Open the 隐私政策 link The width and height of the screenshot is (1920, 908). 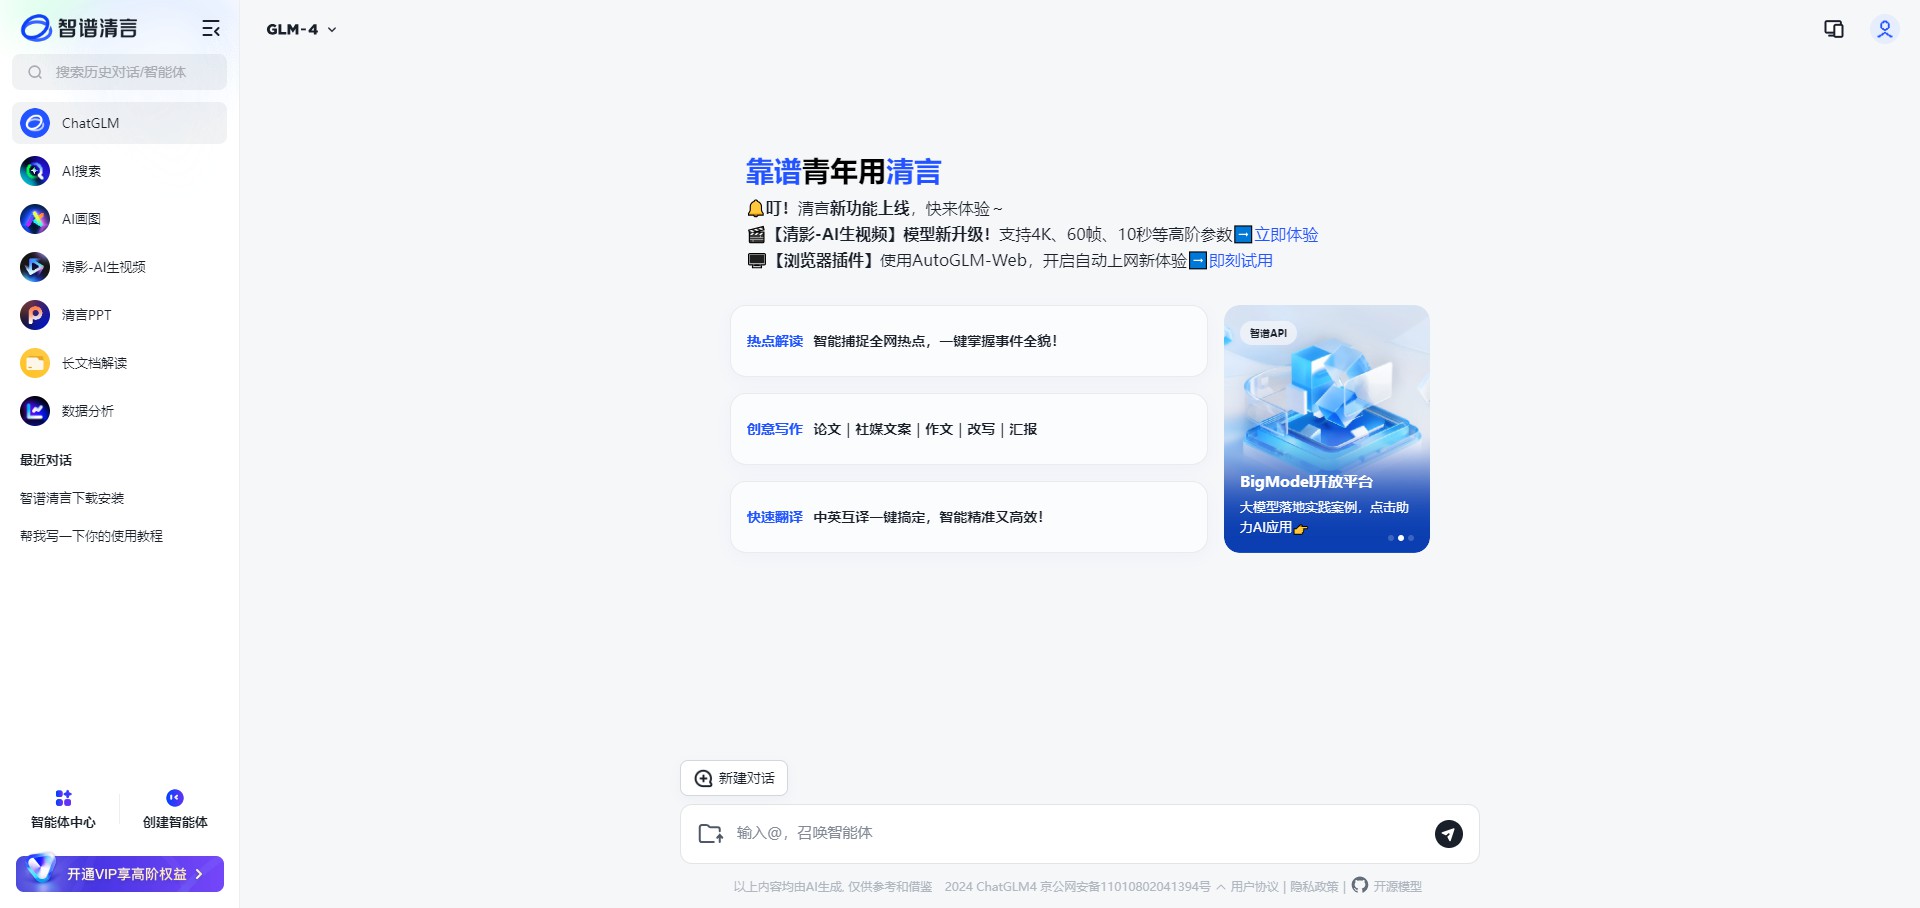coord(1314,886)
